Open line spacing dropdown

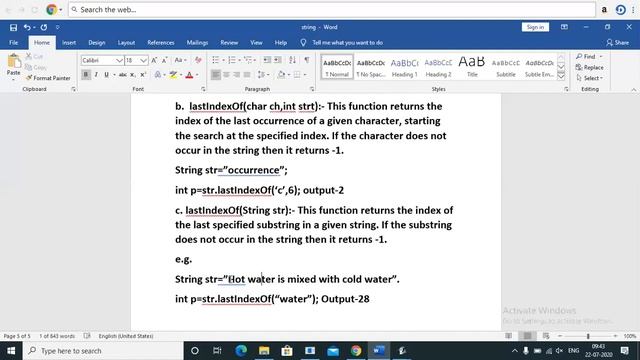[x=268, y=75]
